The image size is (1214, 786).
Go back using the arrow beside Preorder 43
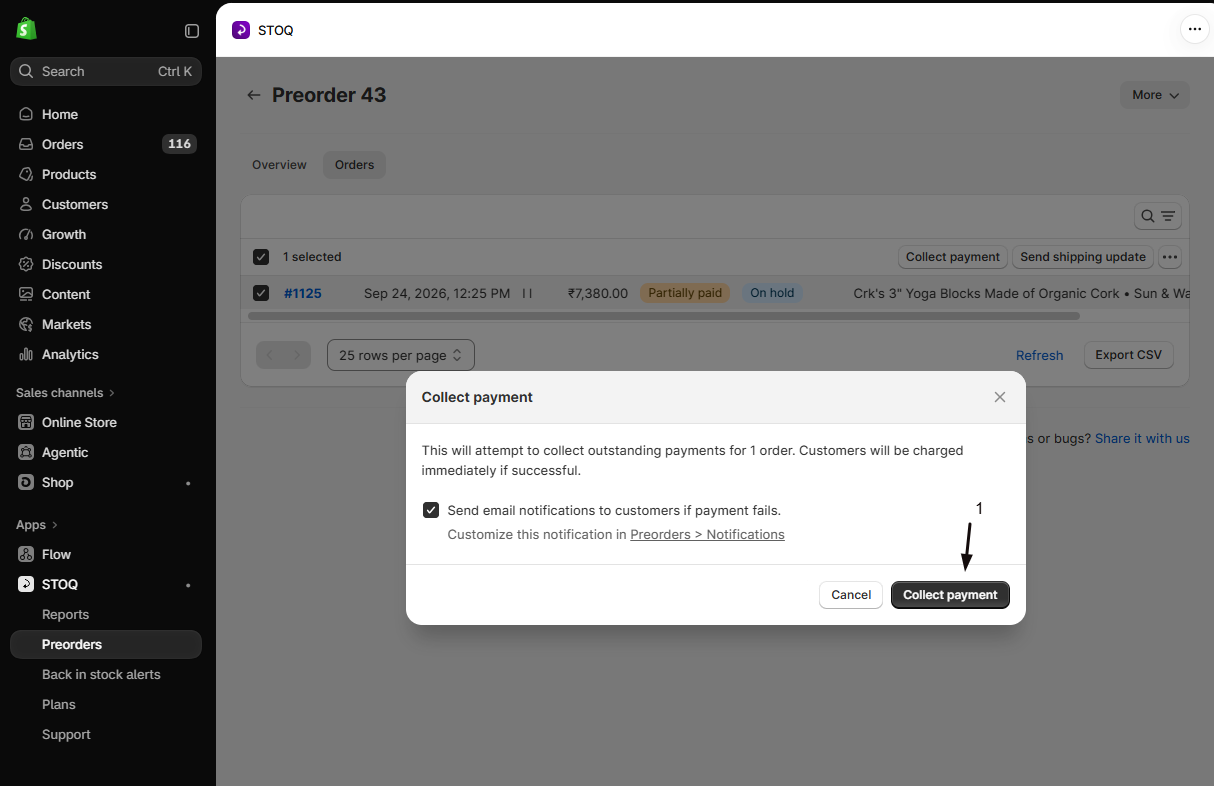click(254, 95)
